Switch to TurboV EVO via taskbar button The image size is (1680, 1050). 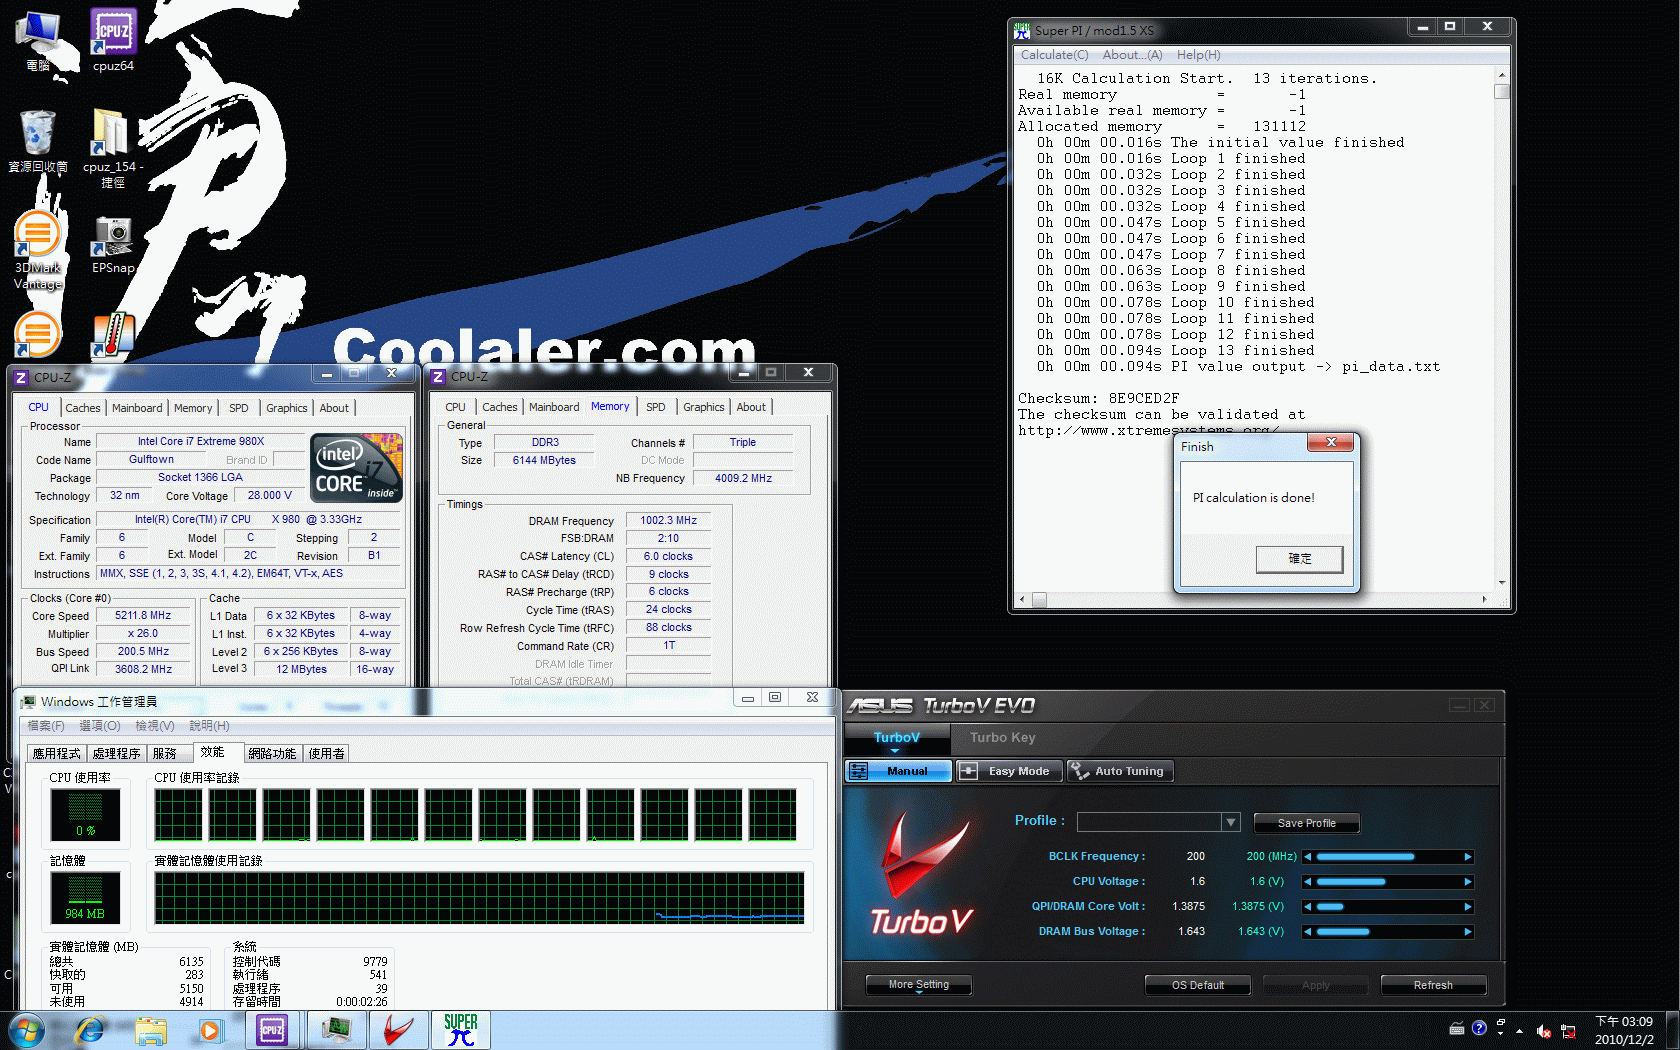click(x=398, y=1030)
